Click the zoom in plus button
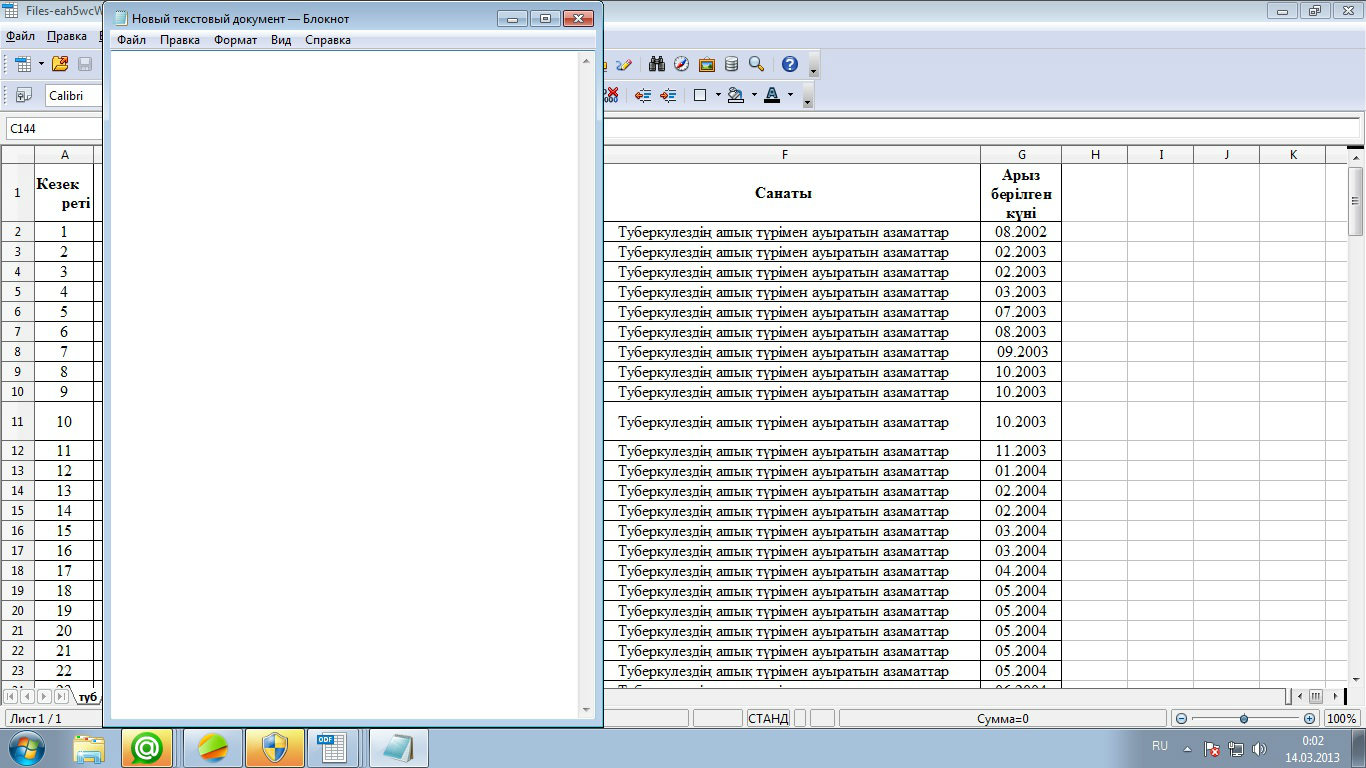This screenshot has height=768, width=1366. (1310, 718)
